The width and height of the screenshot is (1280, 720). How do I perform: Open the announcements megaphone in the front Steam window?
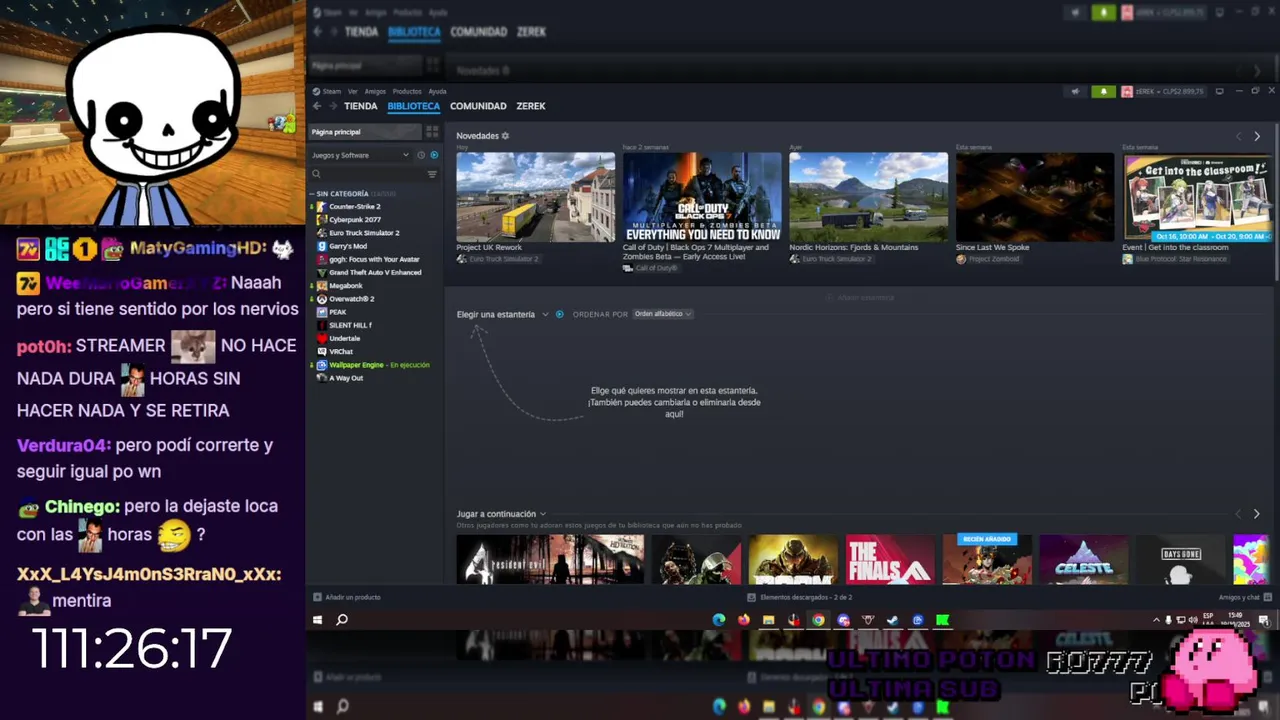tap(1075, 91)
